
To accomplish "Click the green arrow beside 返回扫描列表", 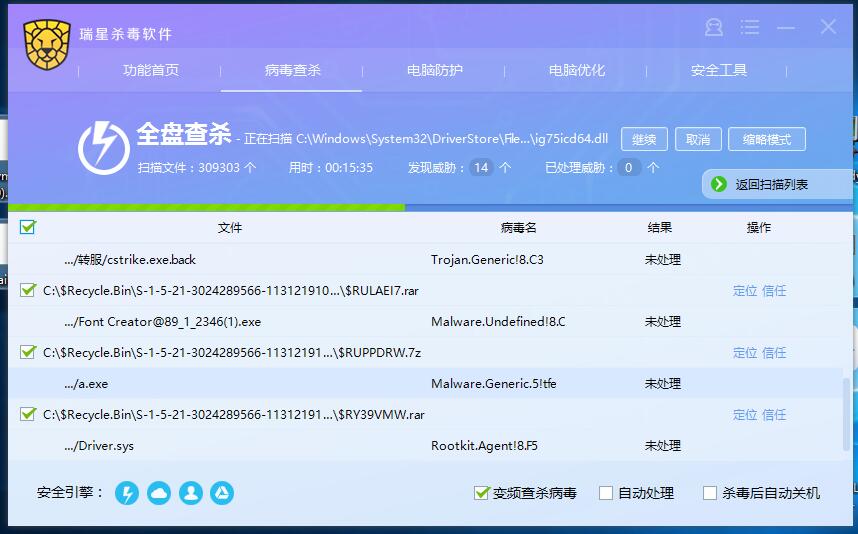I will pyautogui.click(x=718, y=184).
